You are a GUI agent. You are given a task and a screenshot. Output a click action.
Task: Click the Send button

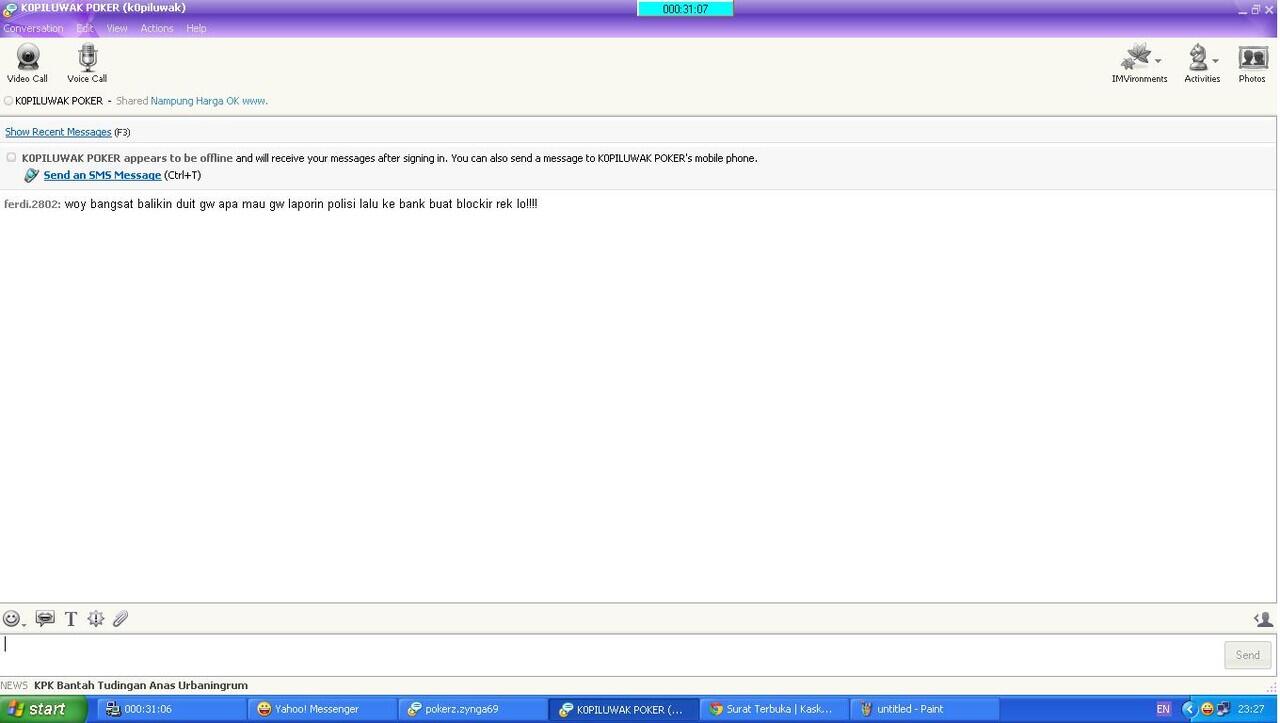tap(1248, 655)
